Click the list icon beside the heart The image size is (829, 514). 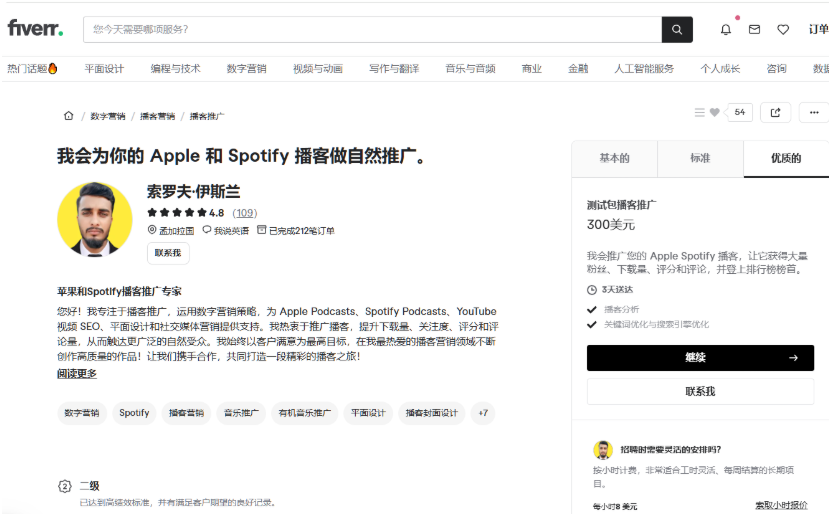tap(699, 112)
